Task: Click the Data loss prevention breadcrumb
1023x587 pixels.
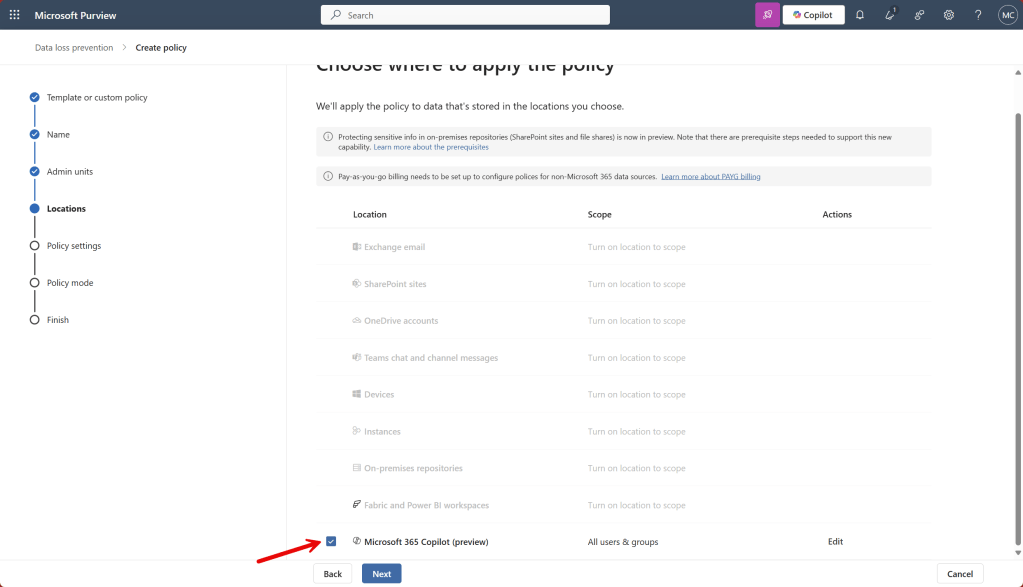Action: [x=73, y=47]
